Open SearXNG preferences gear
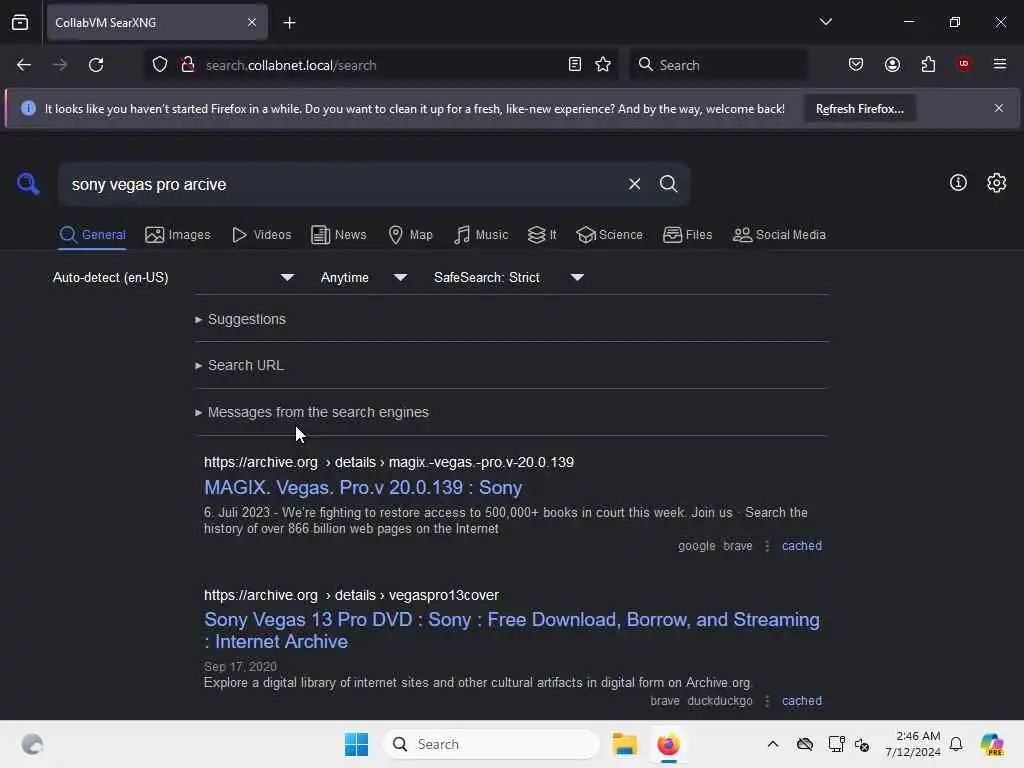1024x768 pixels. pyautogui.click(x=997, y=183)
